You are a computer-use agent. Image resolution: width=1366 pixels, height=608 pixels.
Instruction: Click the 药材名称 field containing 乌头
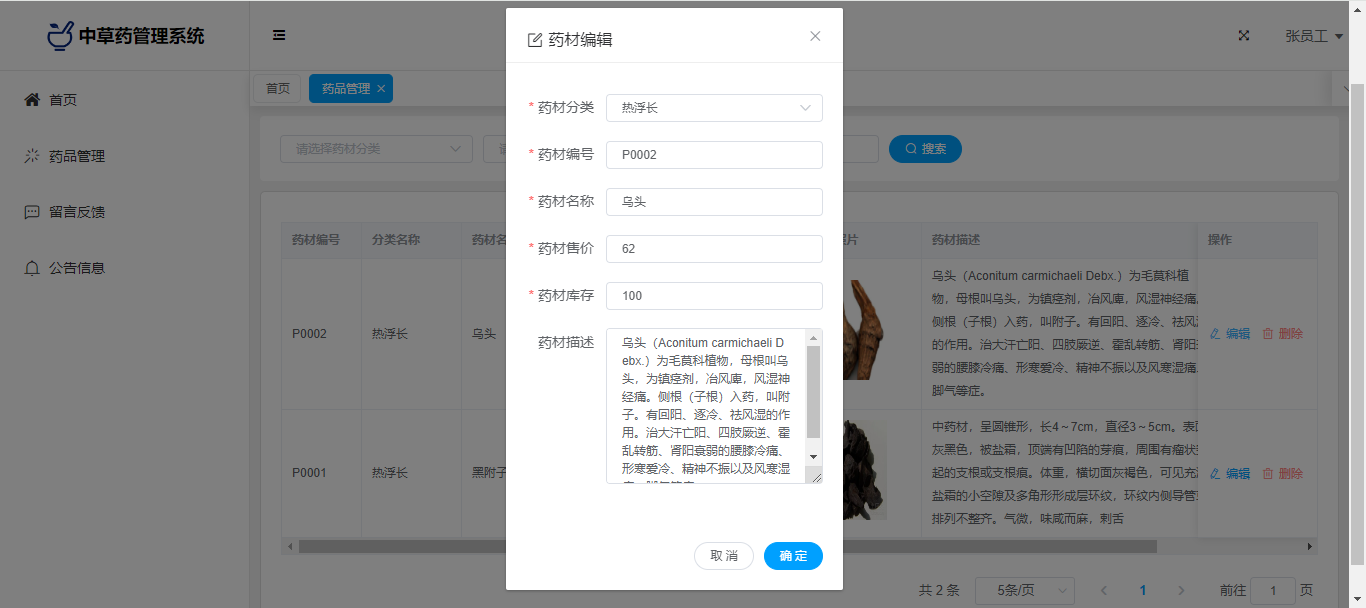(714, 202)
